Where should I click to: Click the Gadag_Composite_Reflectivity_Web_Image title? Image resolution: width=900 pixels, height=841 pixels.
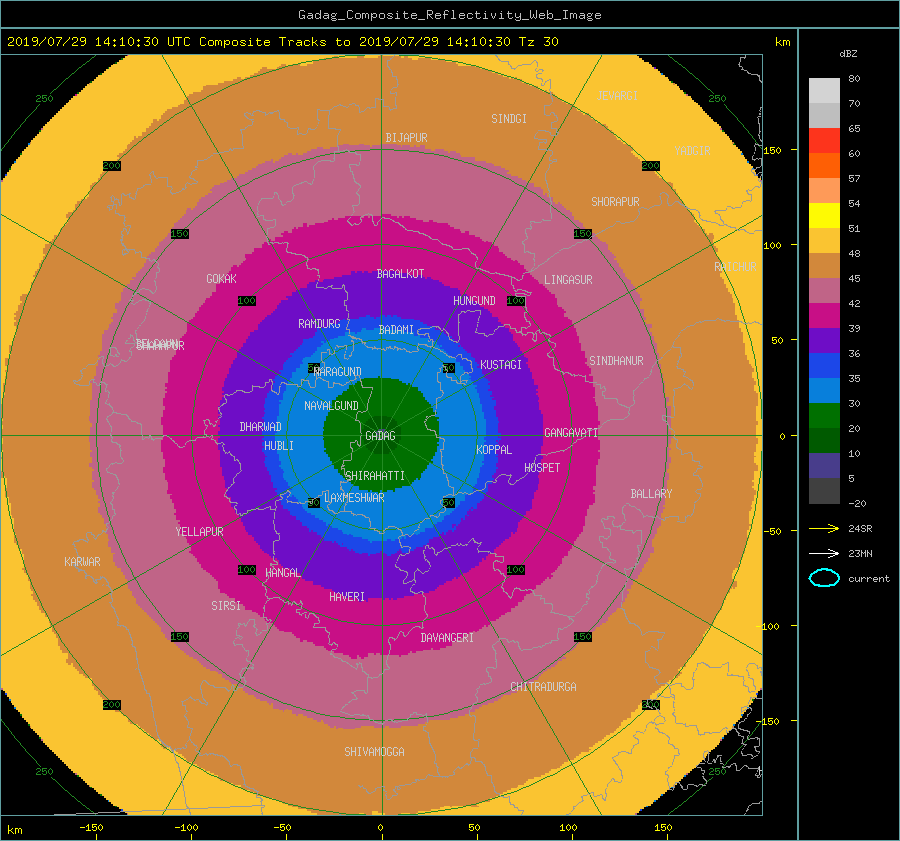(x=449, y=15)
